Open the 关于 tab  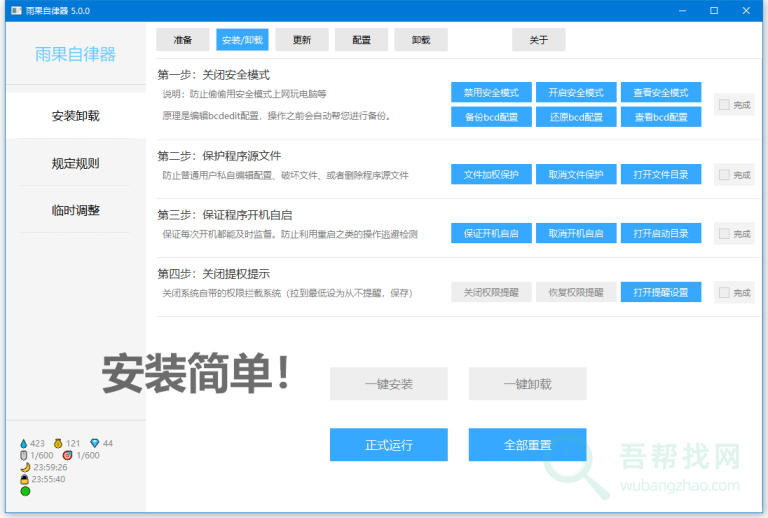point(538,40)
